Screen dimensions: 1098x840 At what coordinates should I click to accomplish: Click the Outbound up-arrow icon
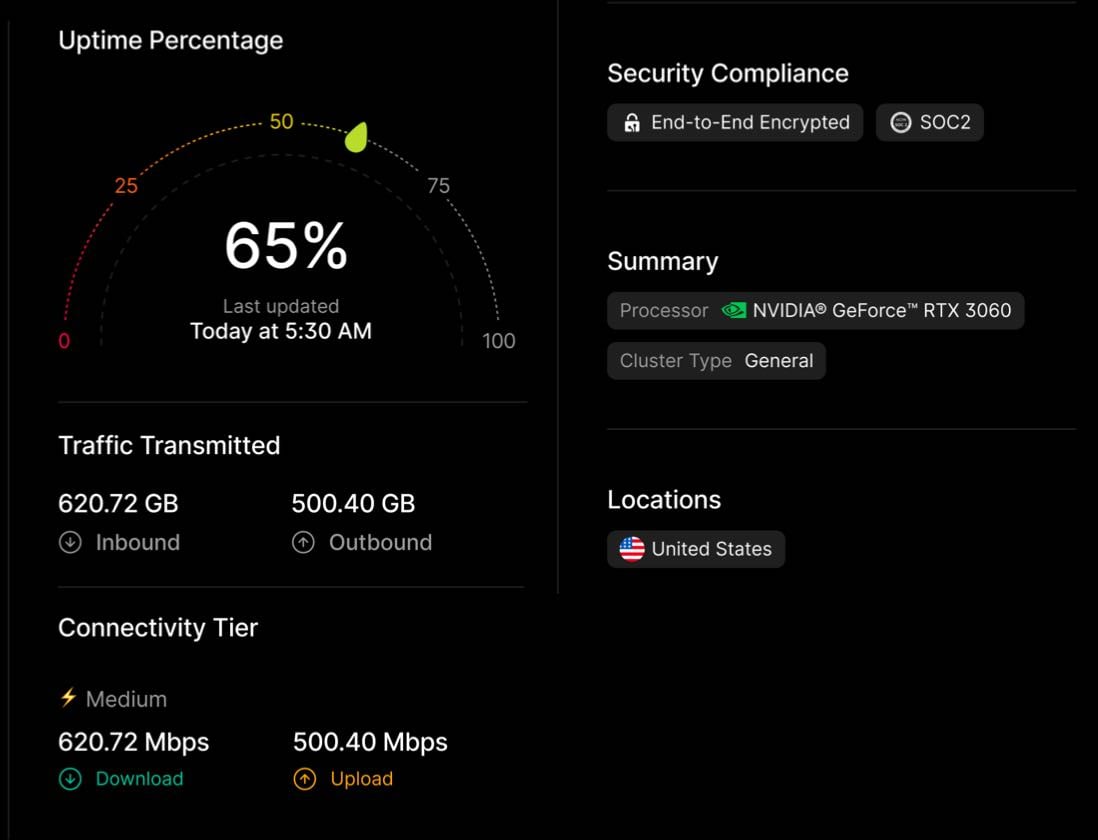click(x=303, y=542)
